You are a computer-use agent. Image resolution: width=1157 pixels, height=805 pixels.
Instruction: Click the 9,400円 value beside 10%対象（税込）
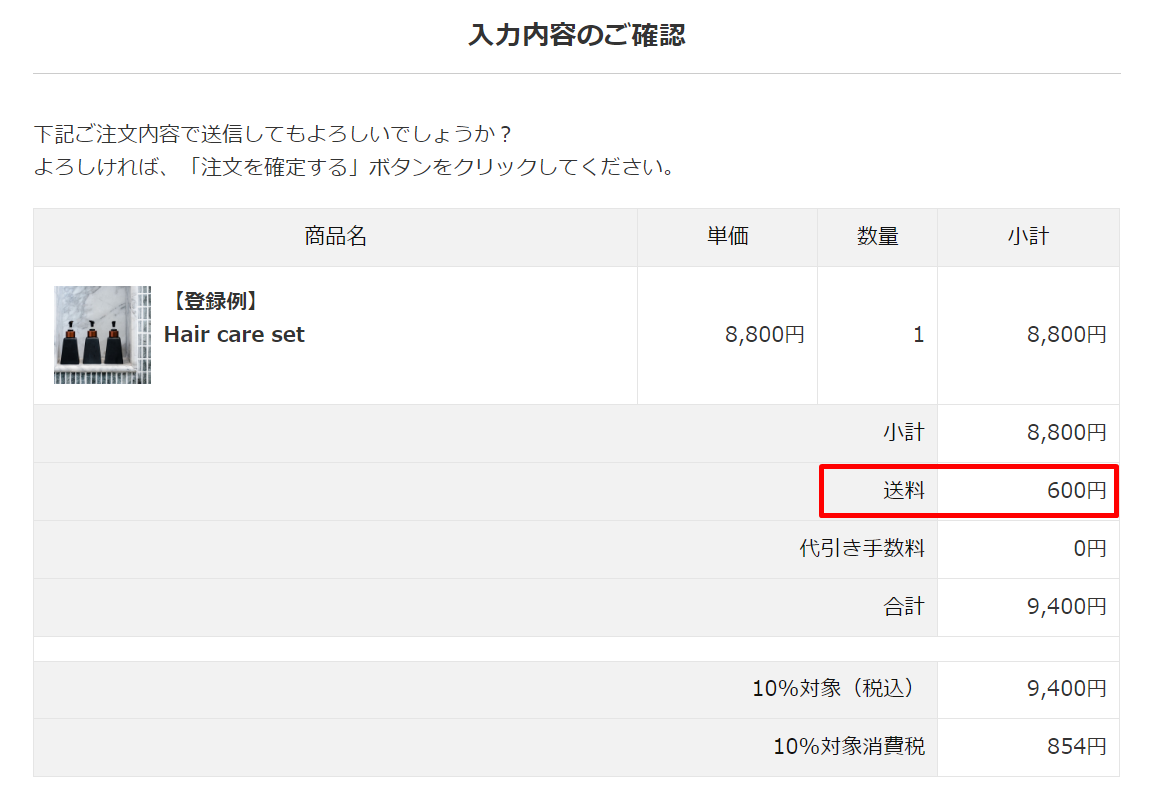pyautogui.click(x=1067, y=689)
